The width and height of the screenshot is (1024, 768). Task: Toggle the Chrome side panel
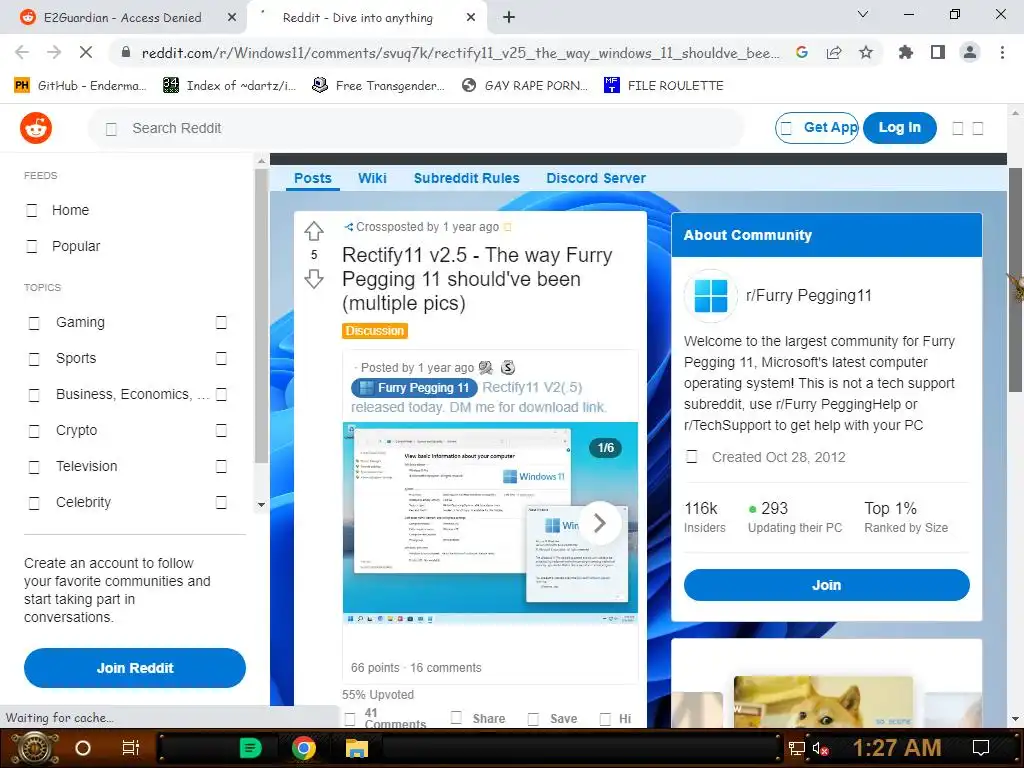coord(938,52)
